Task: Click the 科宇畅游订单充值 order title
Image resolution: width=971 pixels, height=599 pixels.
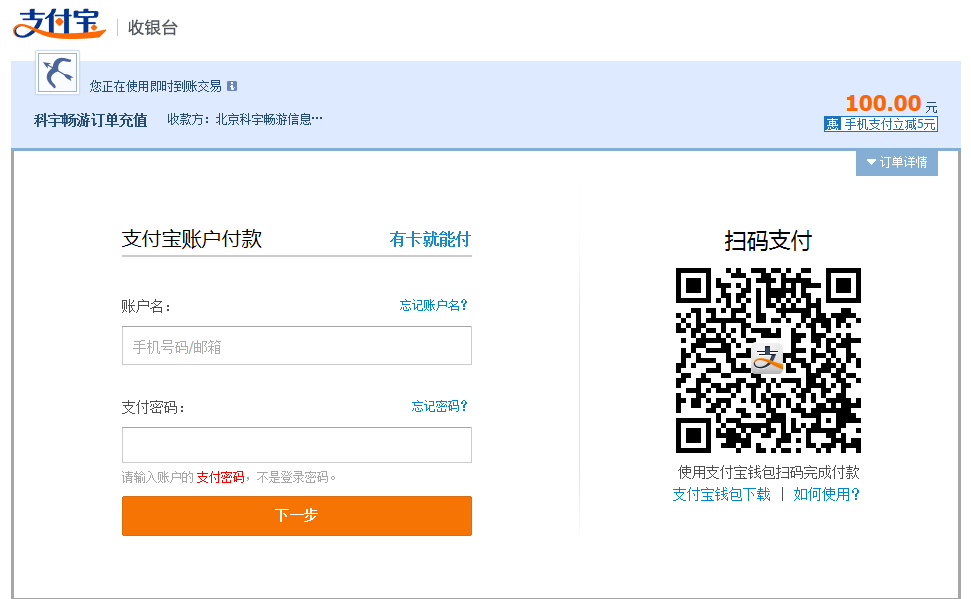Action: [90, 120]
